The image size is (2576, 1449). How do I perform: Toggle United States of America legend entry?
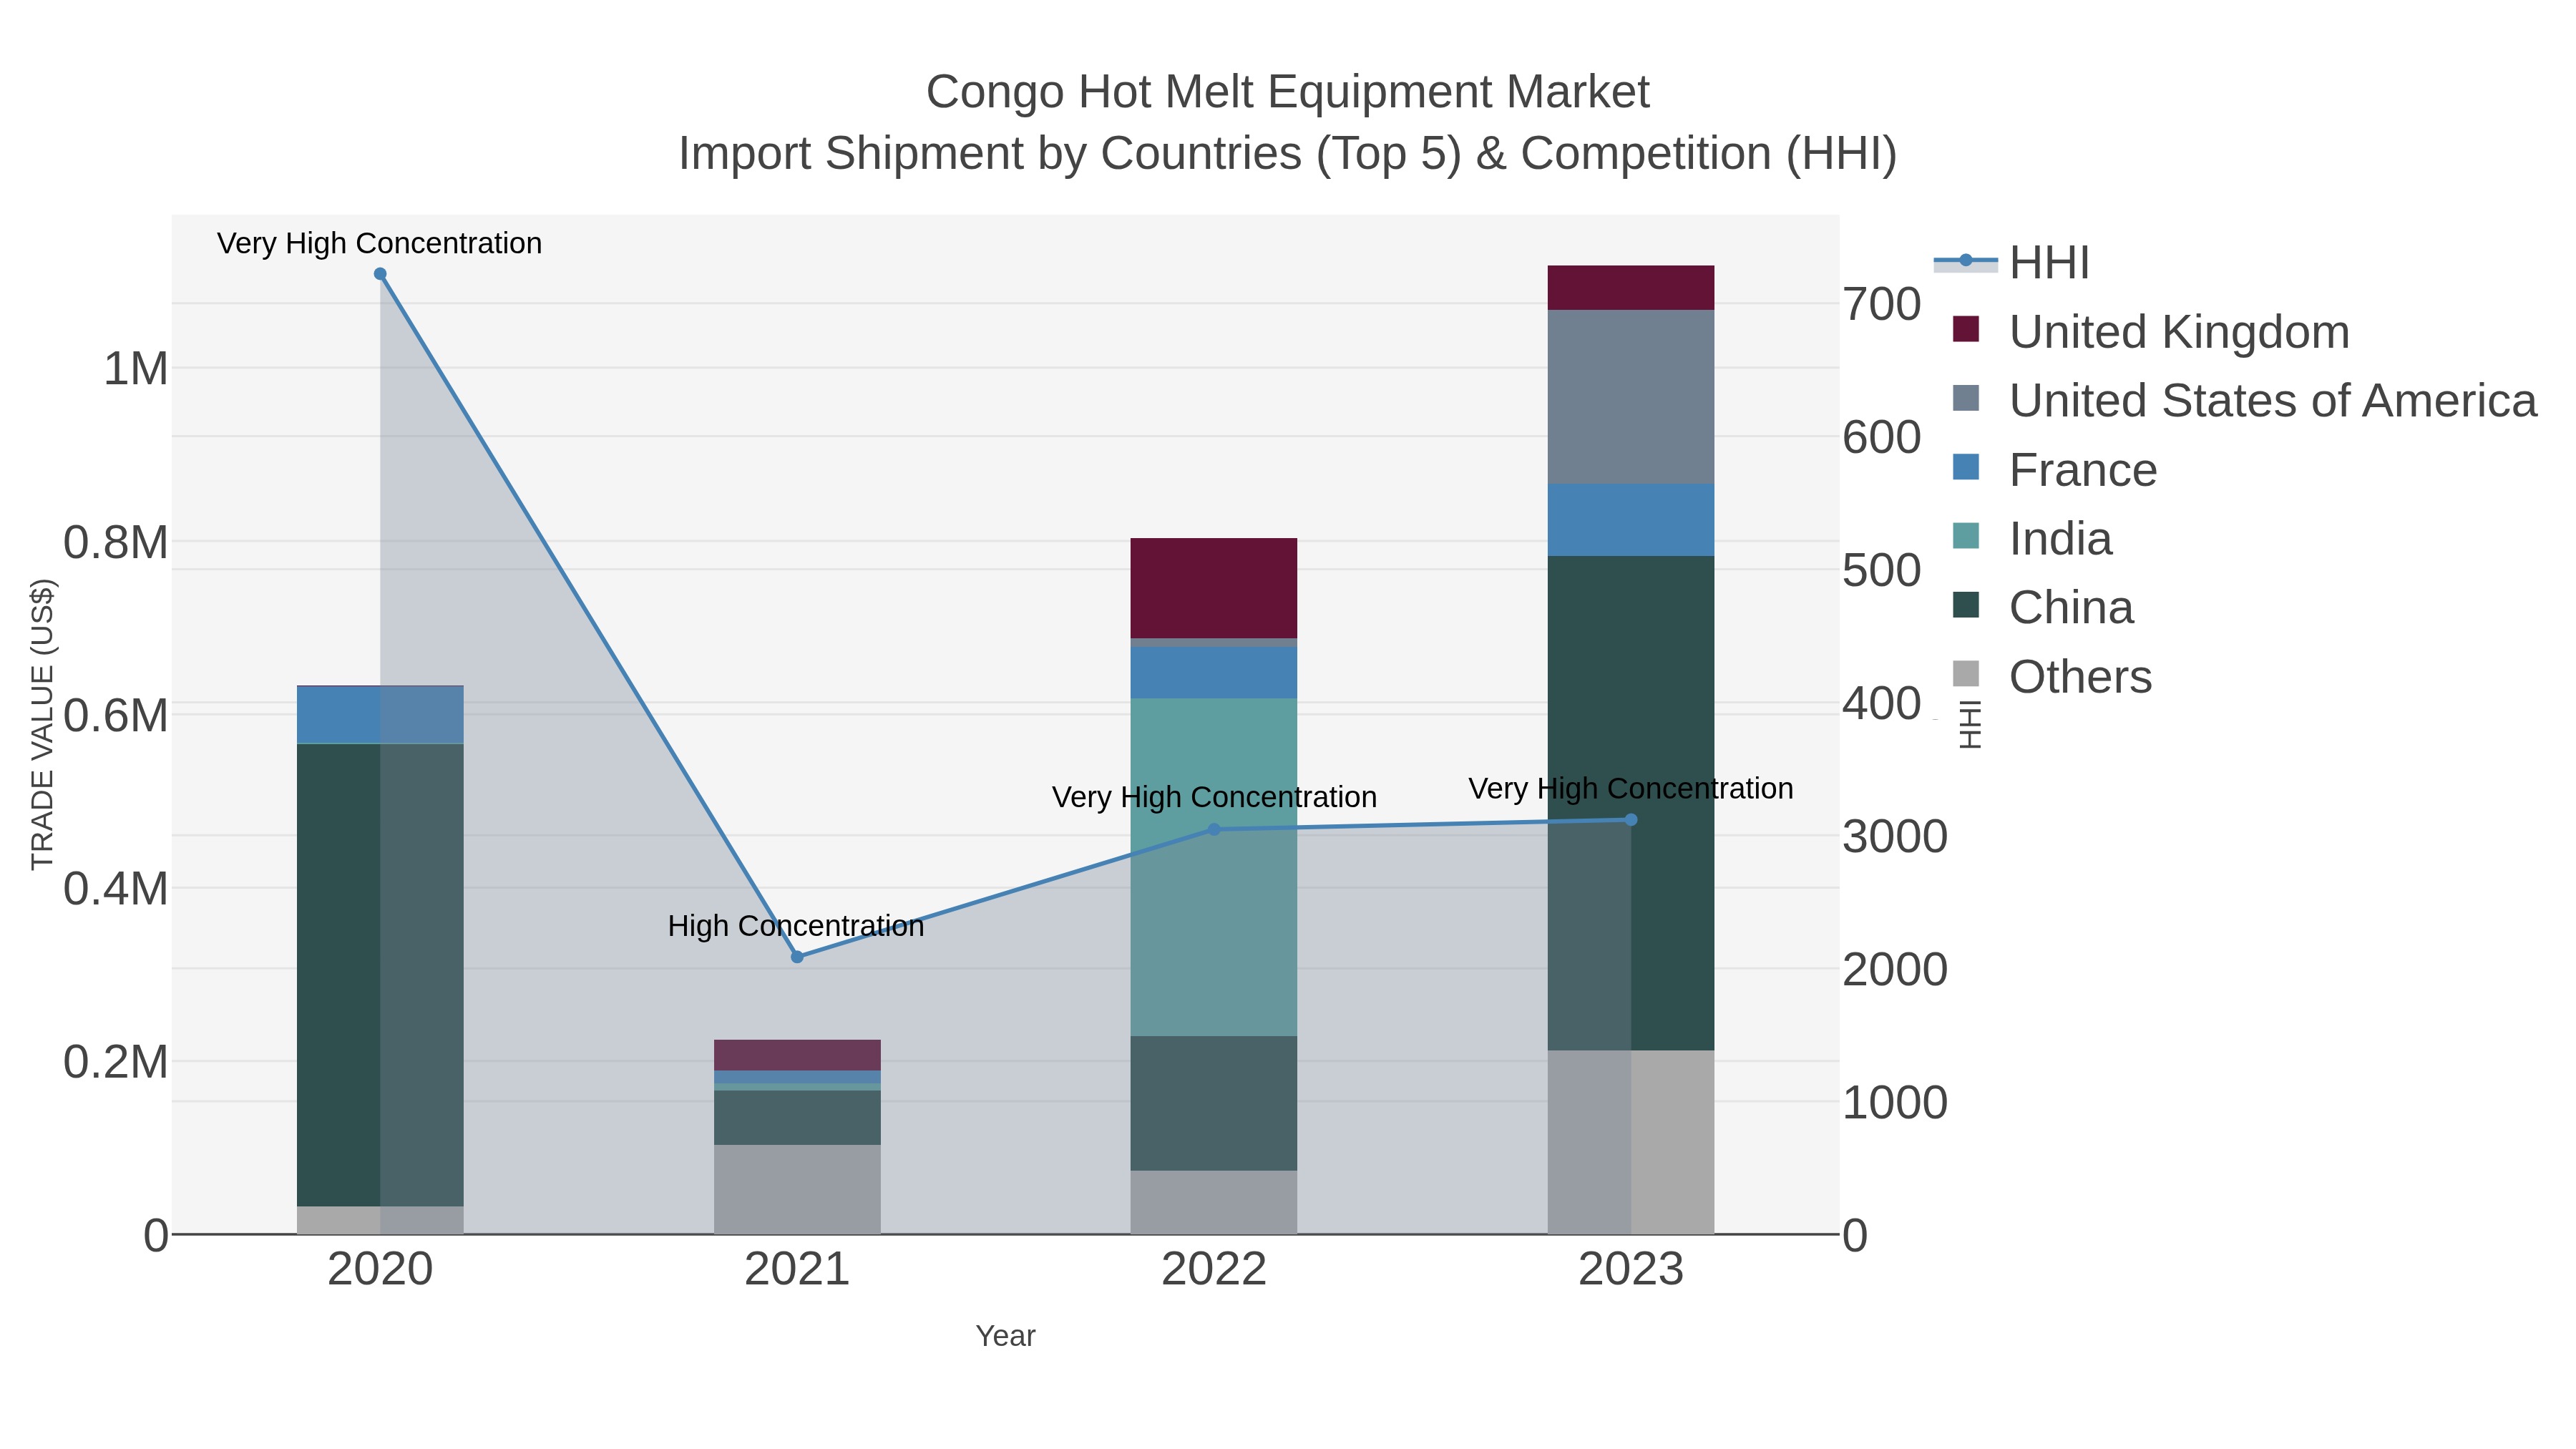pos(2244,400)
